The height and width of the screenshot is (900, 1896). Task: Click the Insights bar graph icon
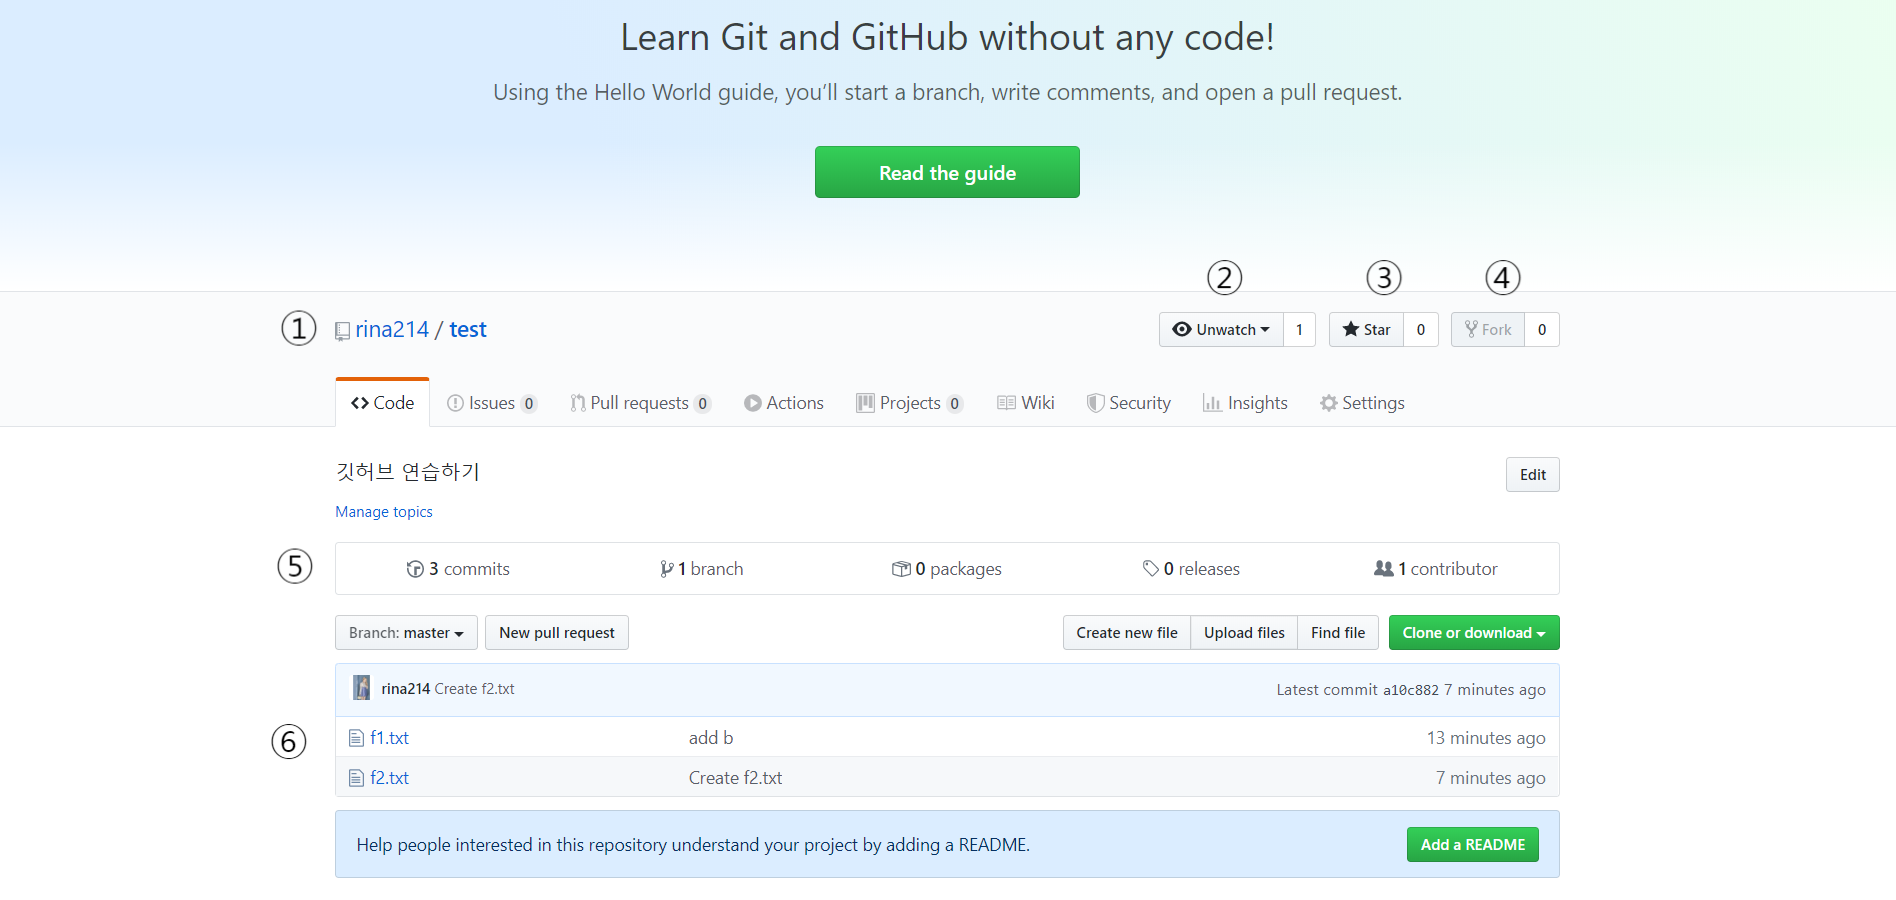[x=1212, y=403]
